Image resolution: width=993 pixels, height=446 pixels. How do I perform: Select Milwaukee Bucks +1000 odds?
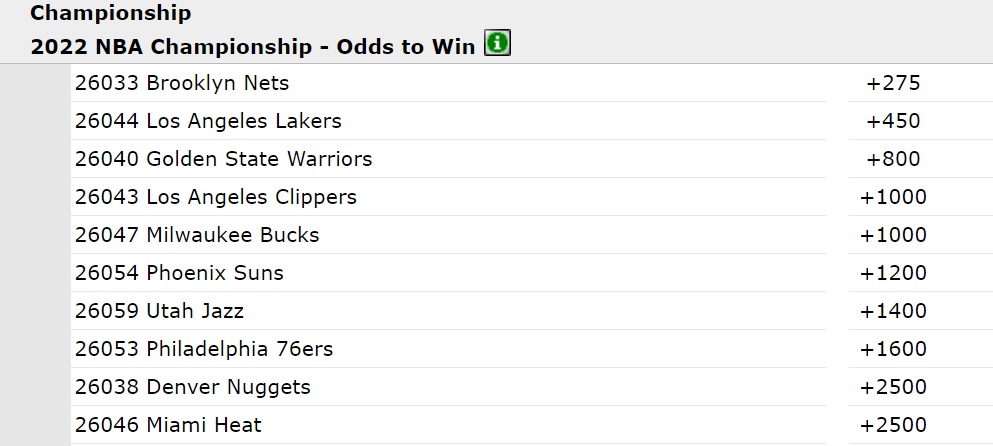[893, 235]
